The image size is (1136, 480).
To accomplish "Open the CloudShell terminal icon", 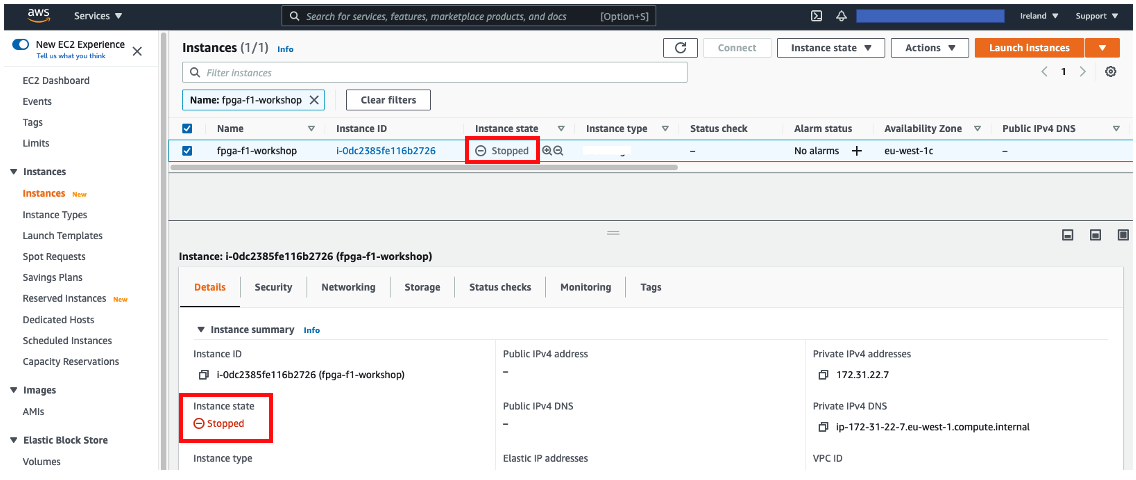I will coord(816,16).
